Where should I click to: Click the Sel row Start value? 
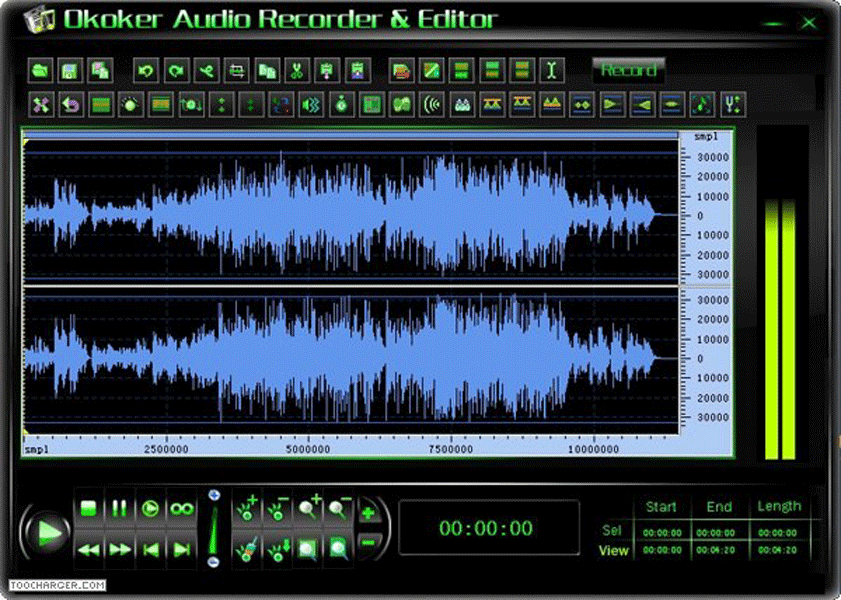click(x=662, y=534)
